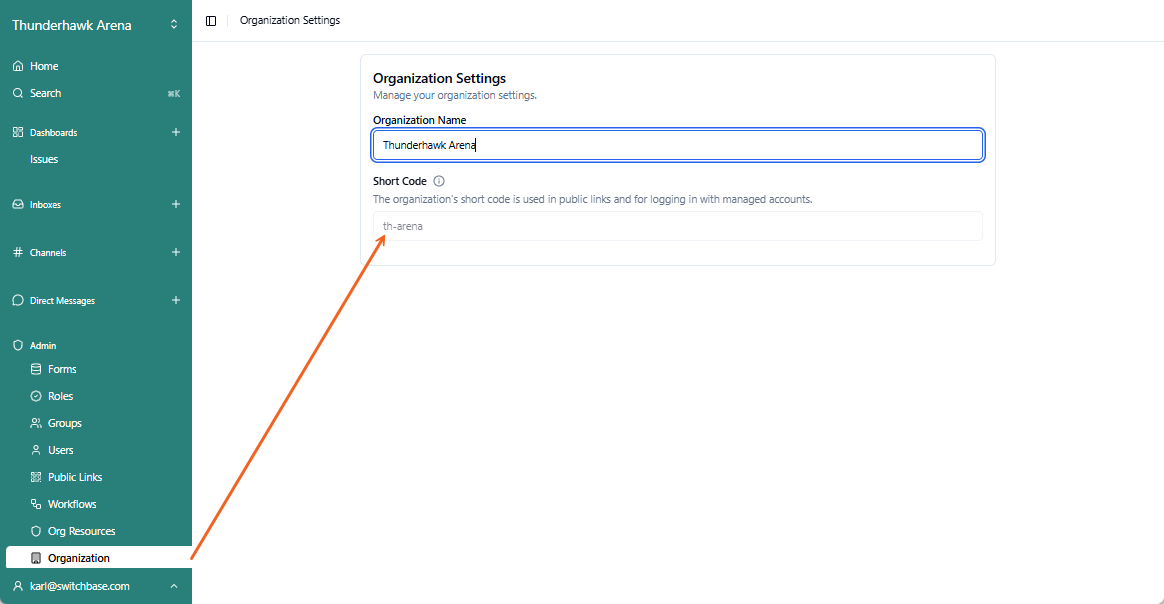Click the Short Code info icon
Image resolution: width=1164 pixels, height=604 pixels.
(x=439, y=181)
